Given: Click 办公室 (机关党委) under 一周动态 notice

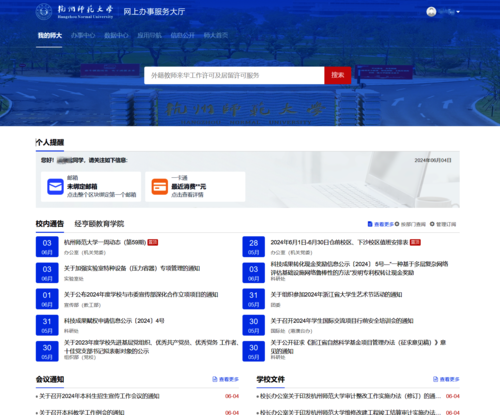Looking at the screenshot, I should (85, 253).
